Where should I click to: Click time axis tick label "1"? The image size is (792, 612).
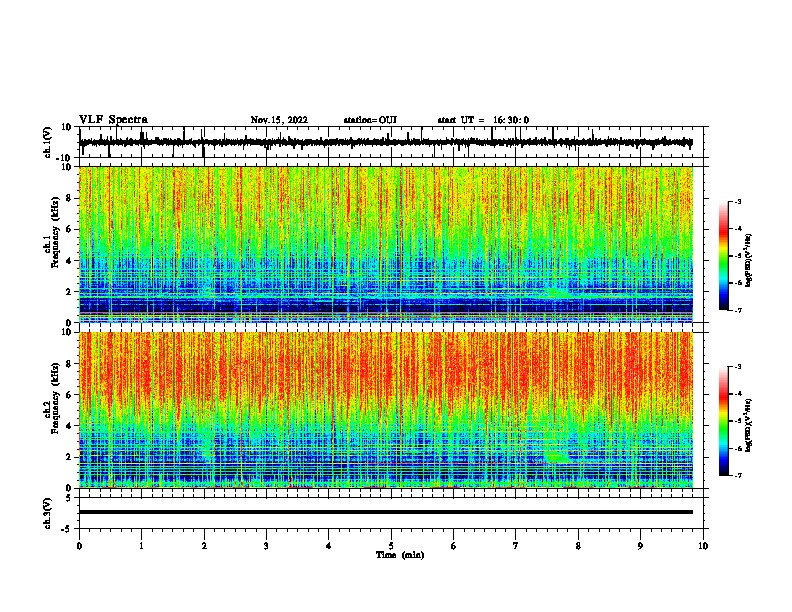(x=142, y=545)
